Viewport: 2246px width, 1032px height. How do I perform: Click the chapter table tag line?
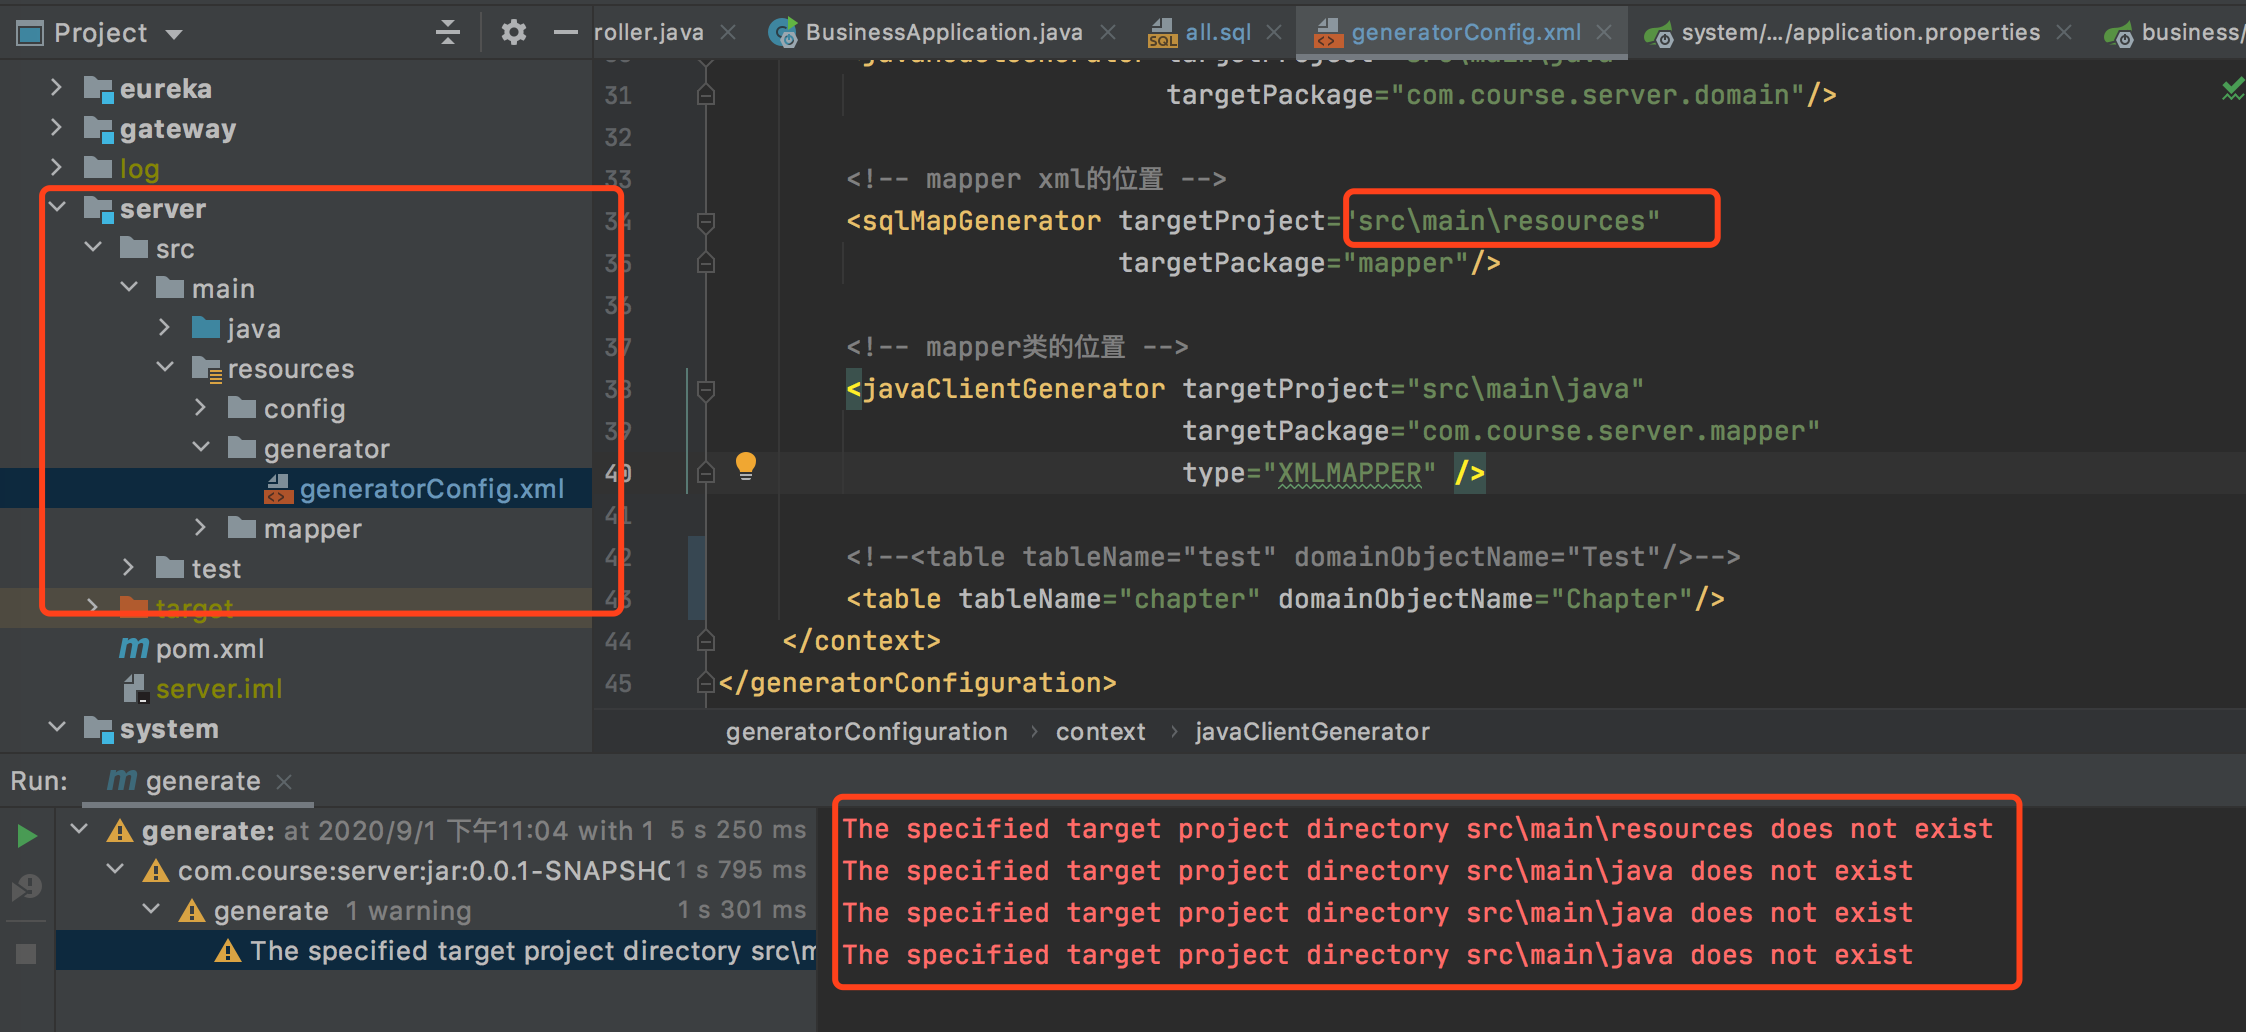click(1285, 599)
